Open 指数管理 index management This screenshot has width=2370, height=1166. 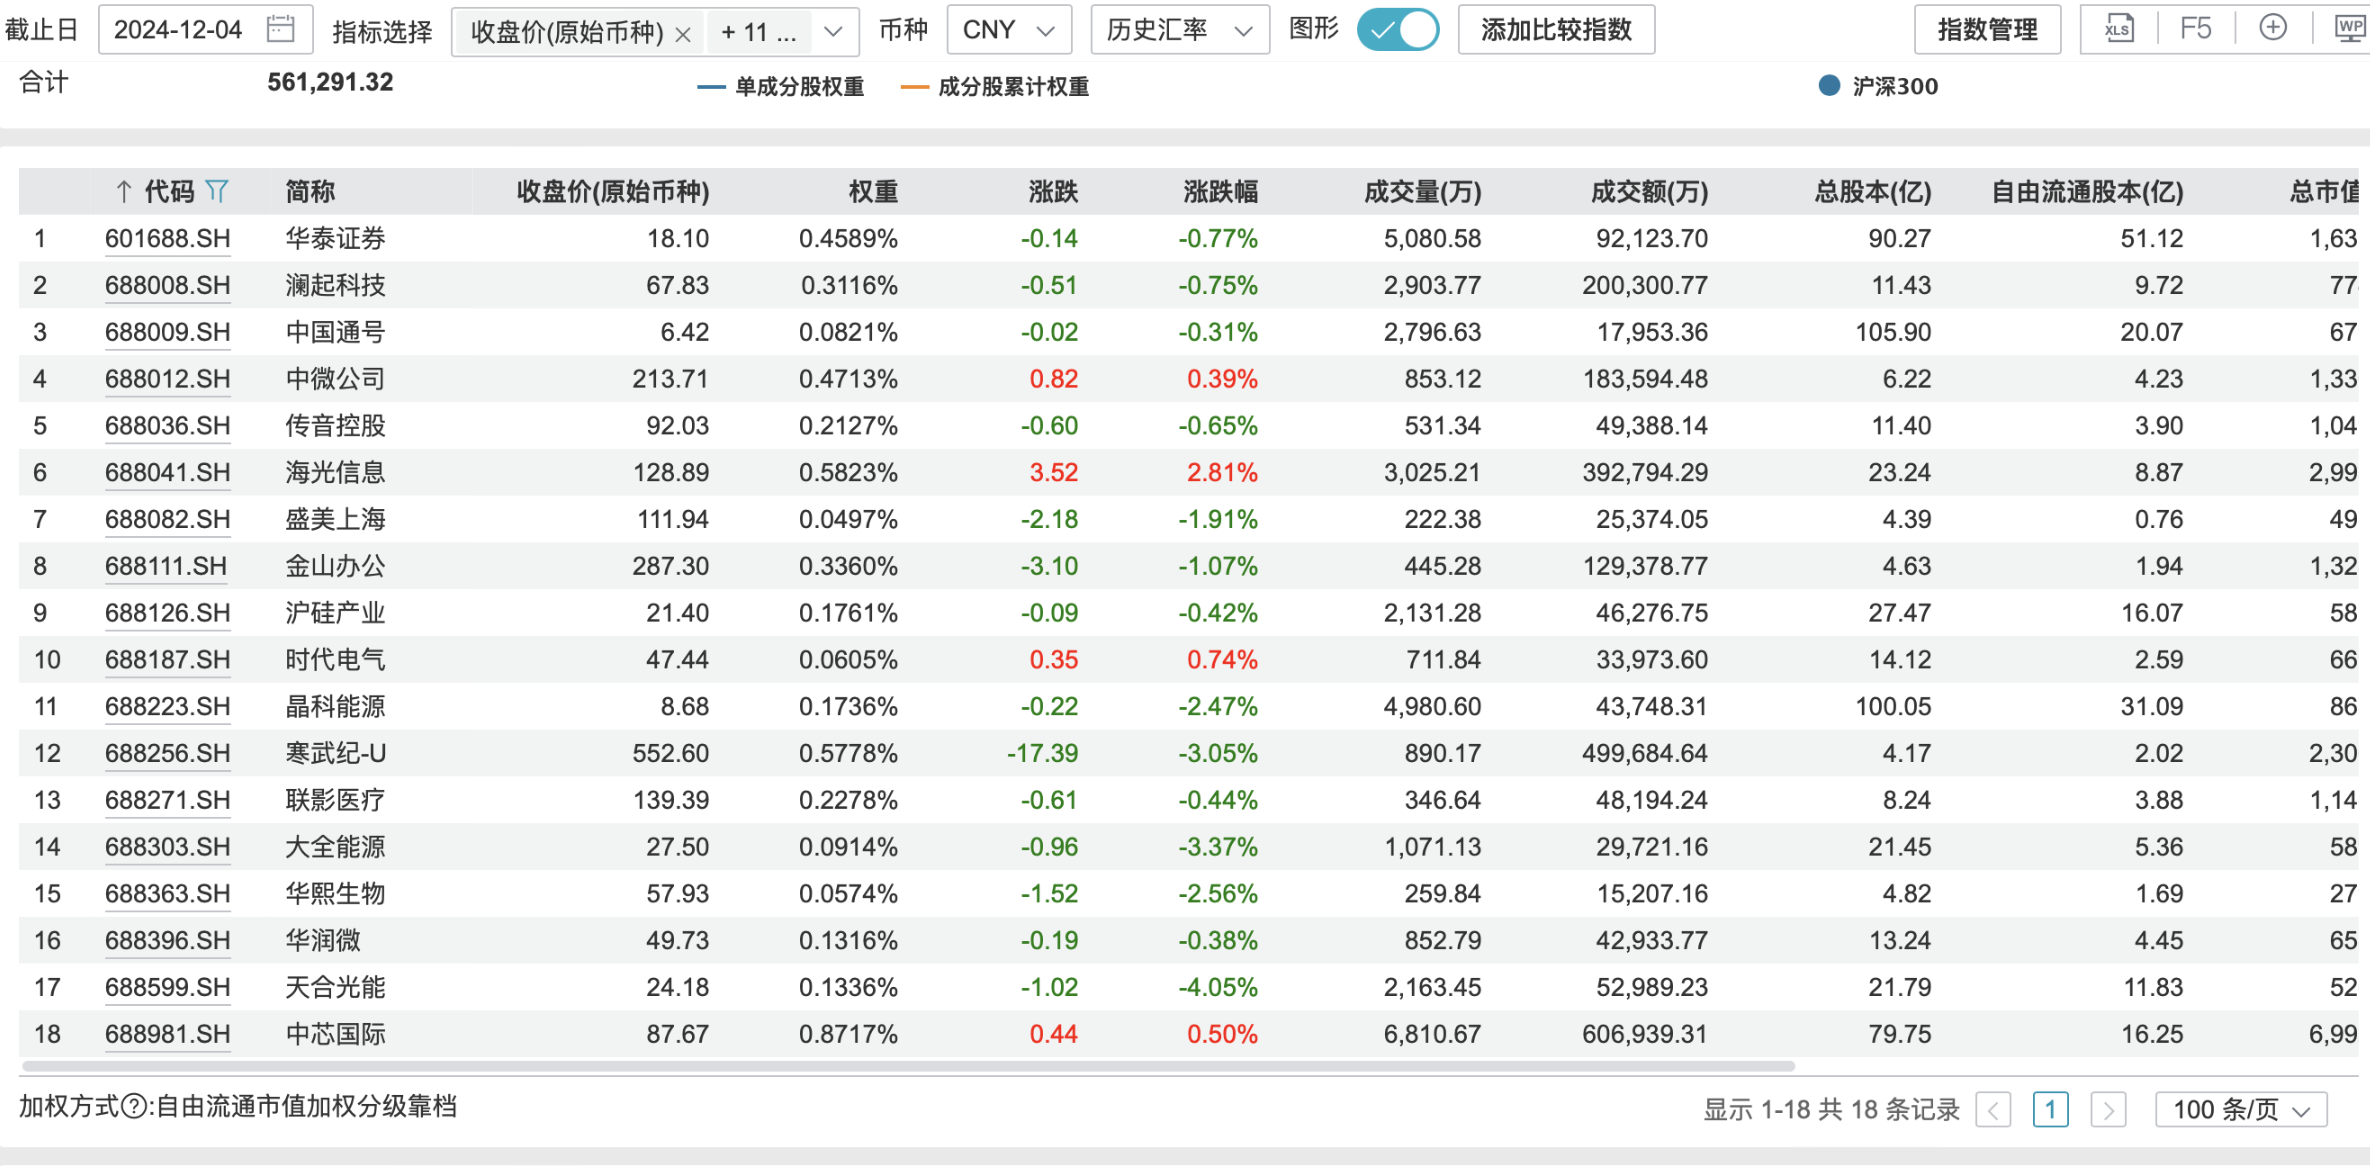click(x=1986, y=29)
